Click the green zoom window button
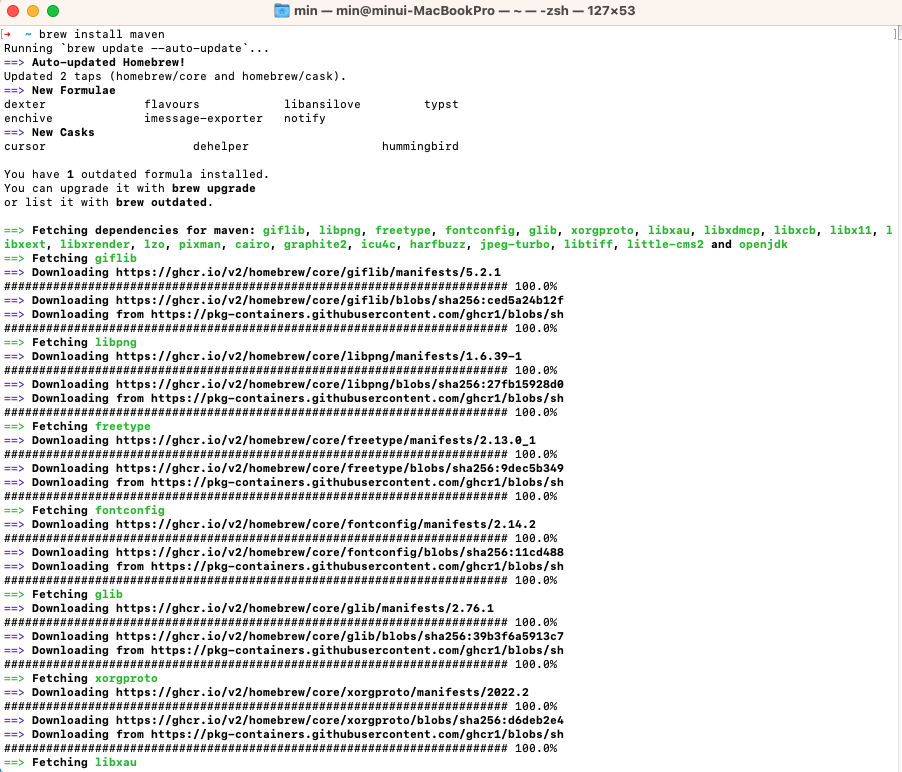This screenshot has width=902, height=772. point(53,10)
